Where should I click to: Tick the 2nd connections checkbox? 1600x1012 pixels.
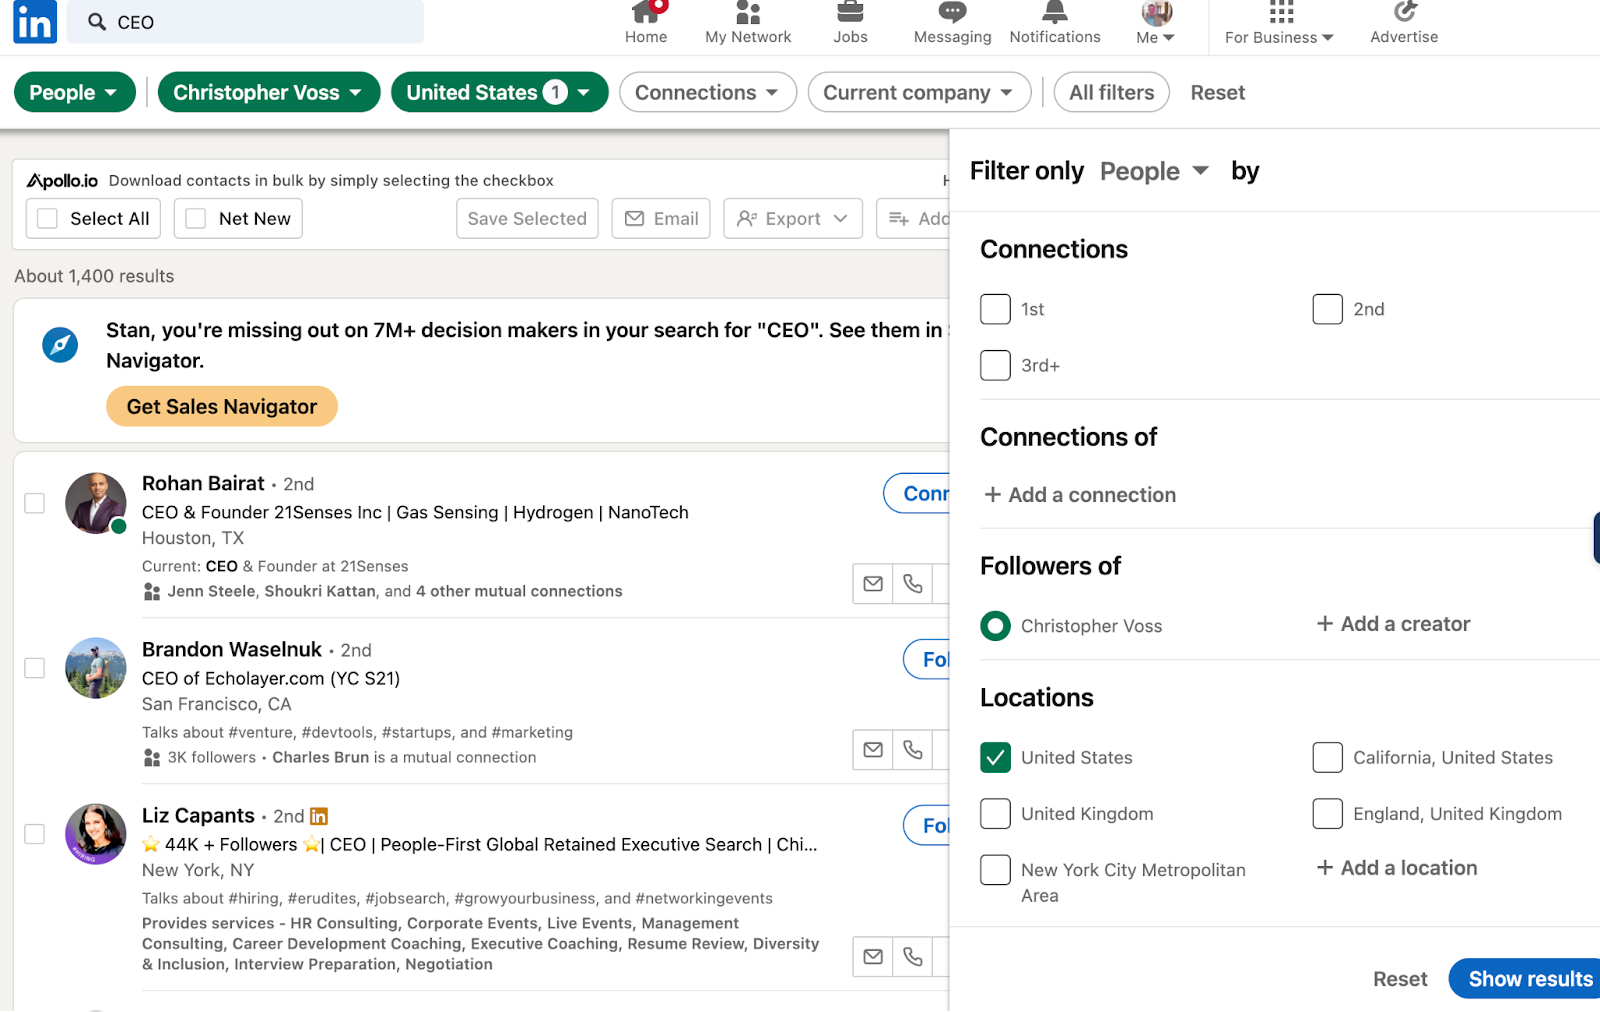click(1327, 309)
